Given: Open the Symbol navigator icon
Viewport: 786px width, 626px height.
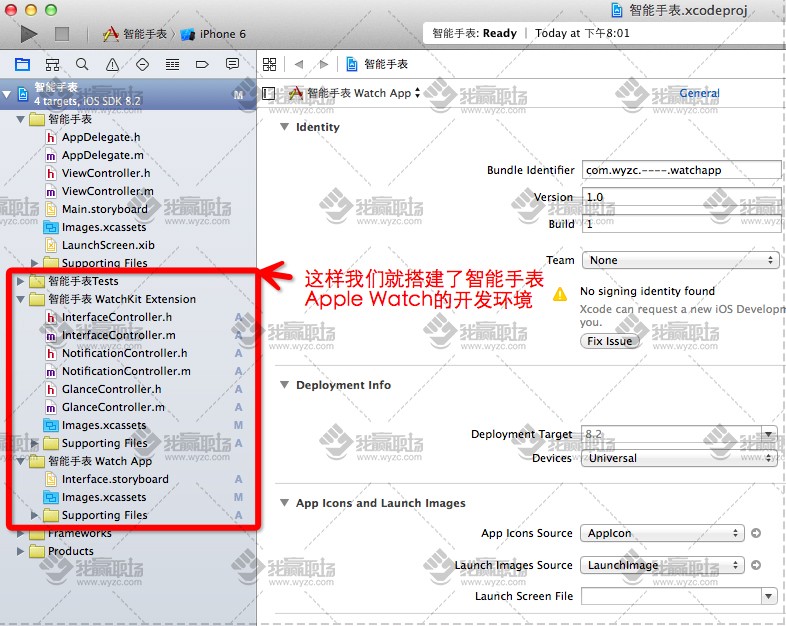Looking at the screenshot, I should click(52, 64).
